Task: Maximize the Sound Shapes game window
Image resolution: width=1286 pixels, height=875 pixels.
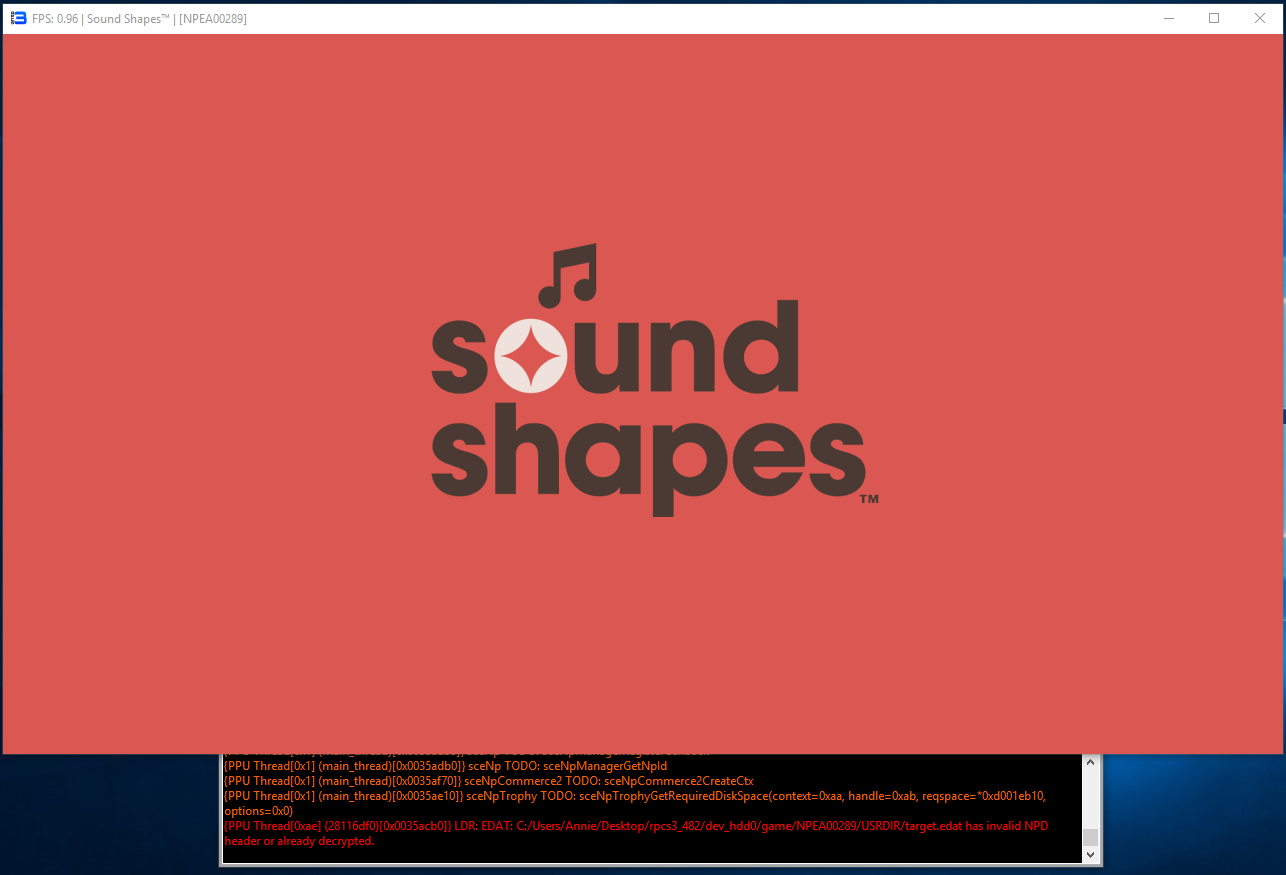Action: tap(1214, 18)
